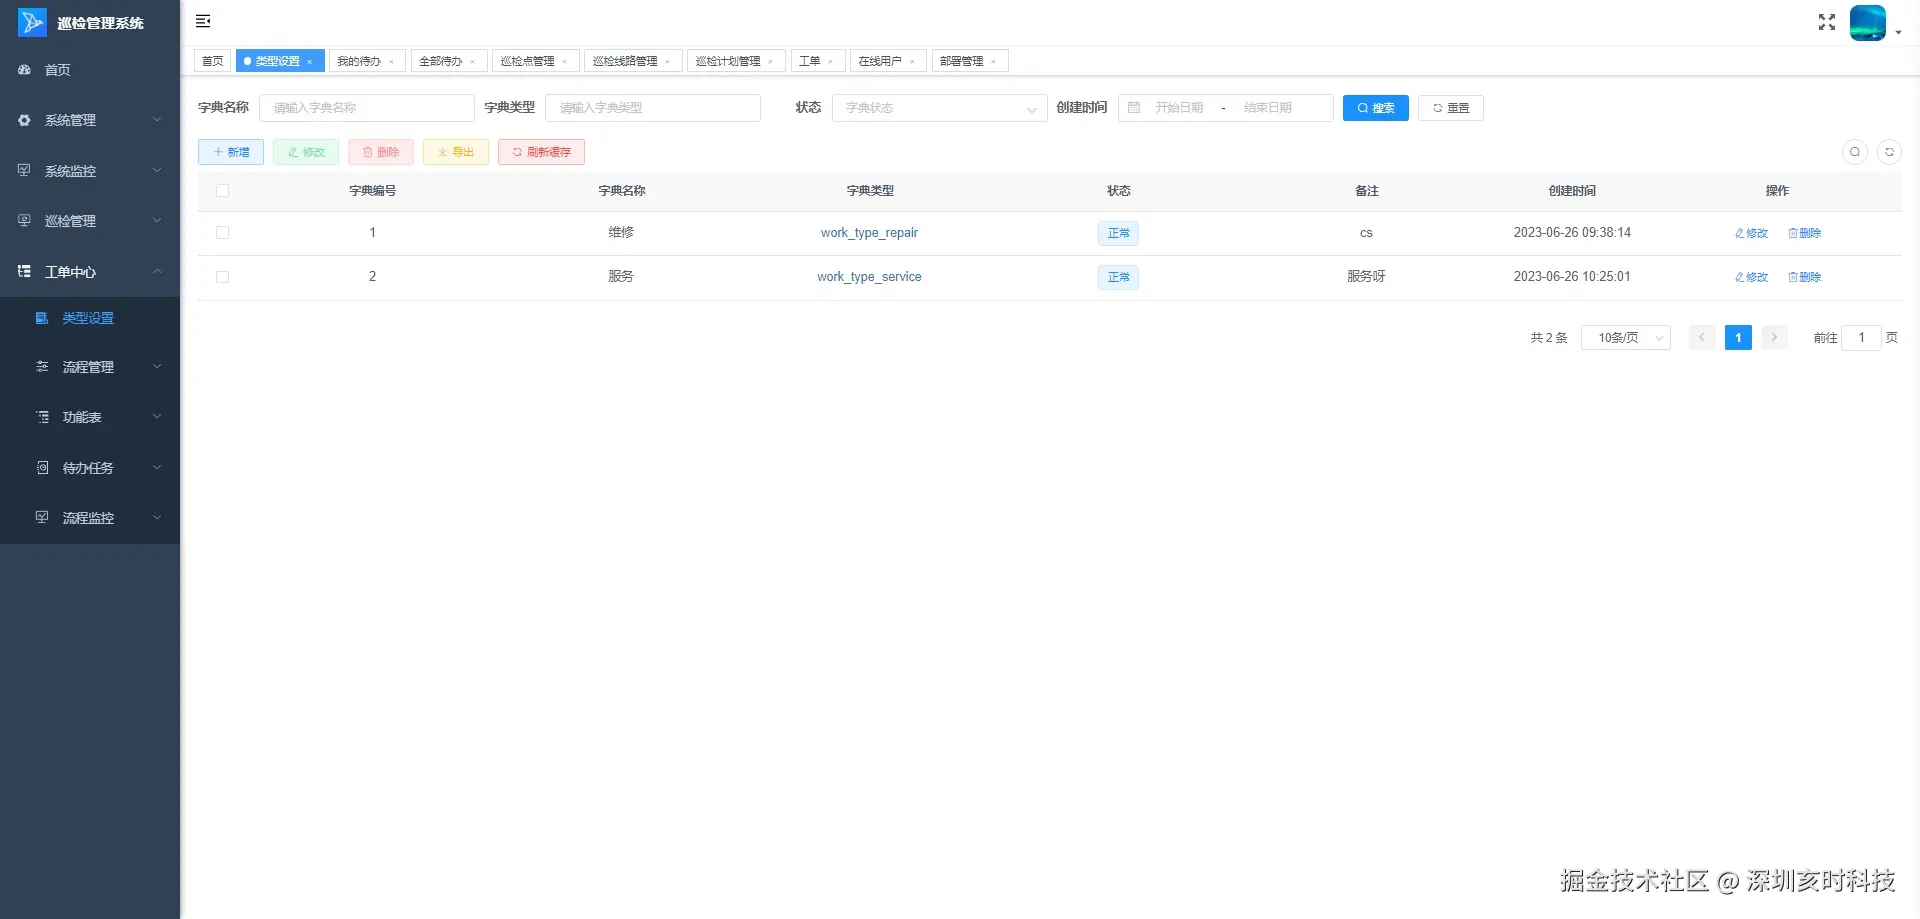
Task: Click the 流程管理 sliders icon in the sidebar
Action: click(x=42, y=367)
